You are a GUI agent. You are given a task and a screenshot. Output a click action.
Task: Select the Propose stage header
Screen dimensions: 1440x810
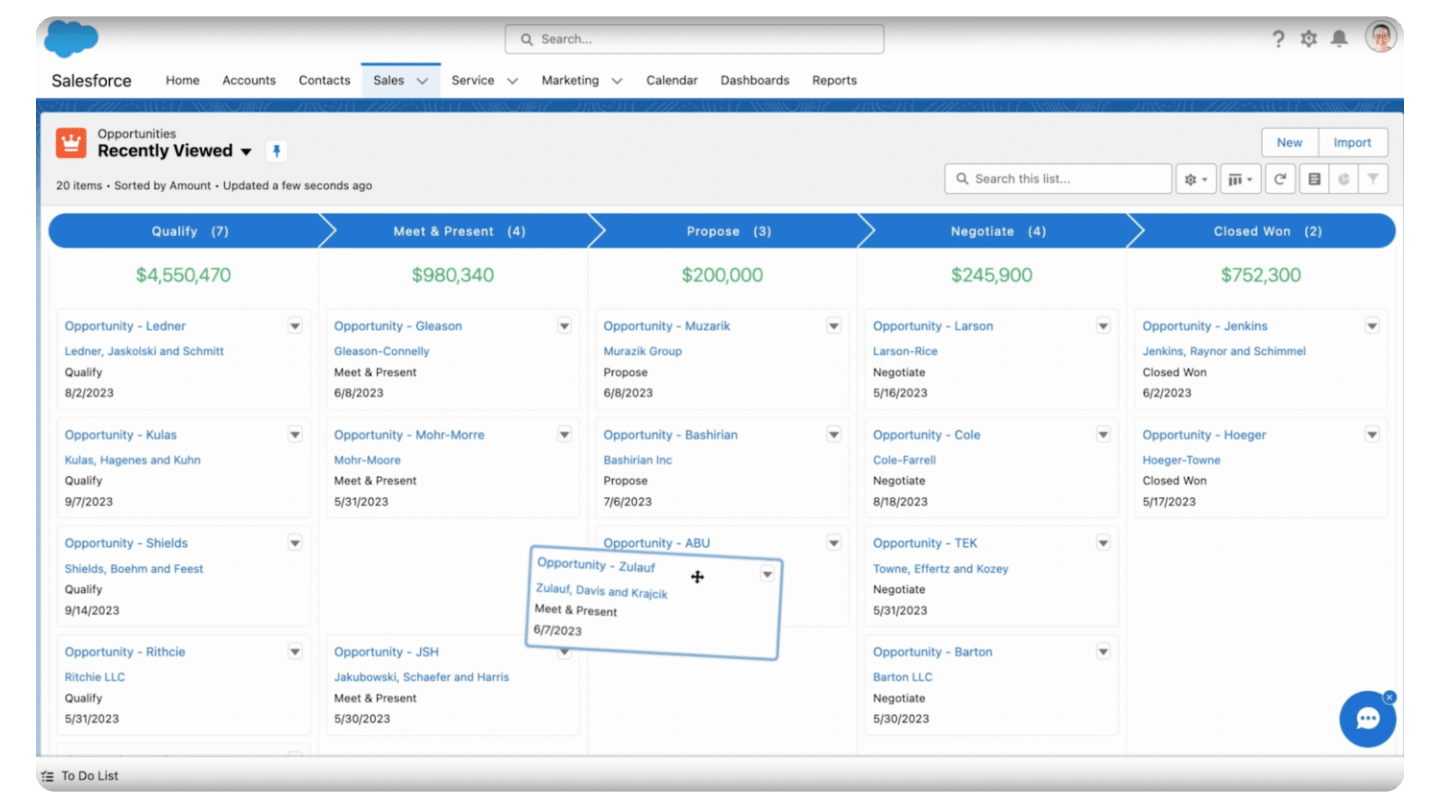click(729, 231)
